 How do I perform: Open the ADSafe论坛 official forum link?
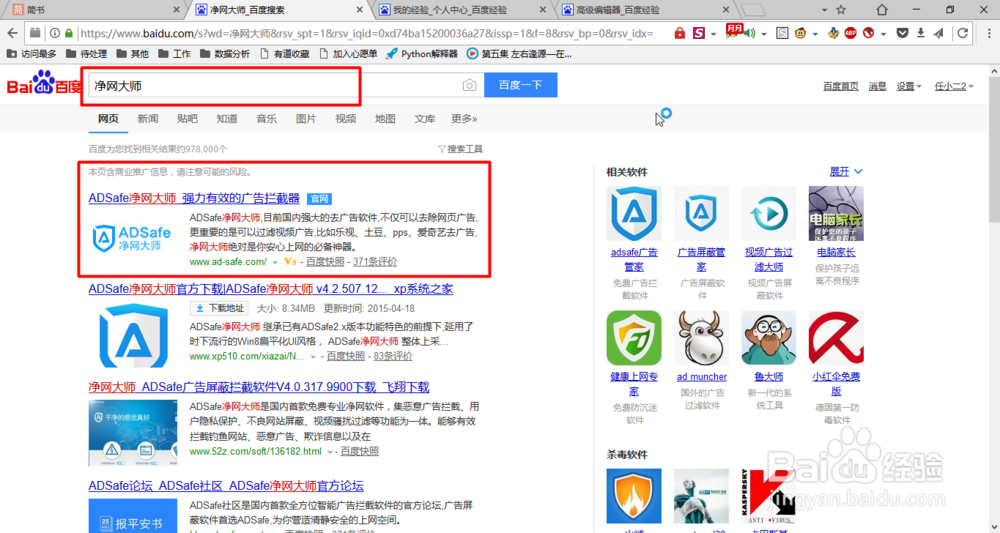[x=226, y=486]
